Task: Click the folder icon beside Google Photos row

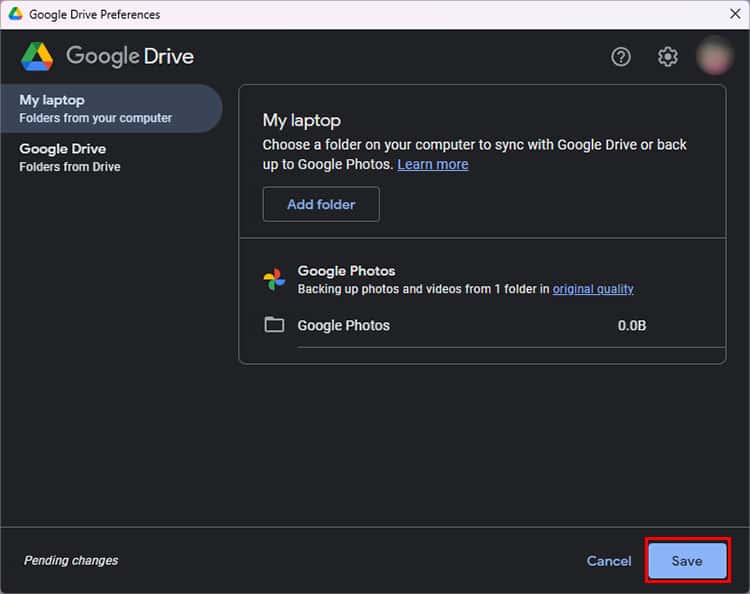Action: click(274, 325)
